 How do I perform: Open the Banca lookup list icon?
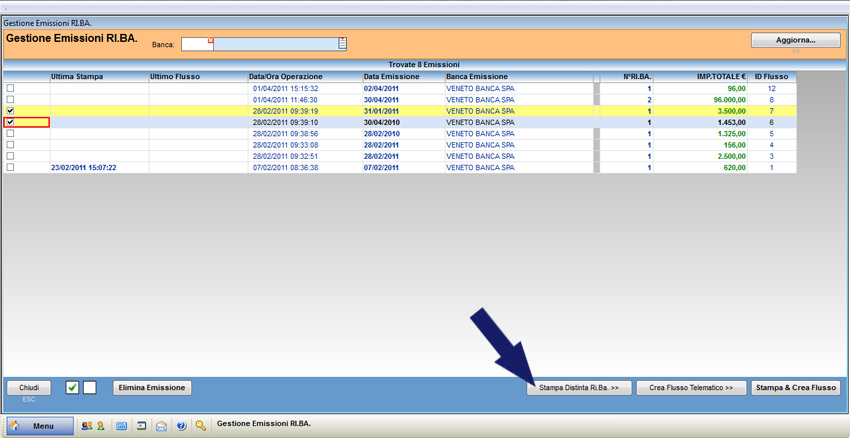click(342, 44)
